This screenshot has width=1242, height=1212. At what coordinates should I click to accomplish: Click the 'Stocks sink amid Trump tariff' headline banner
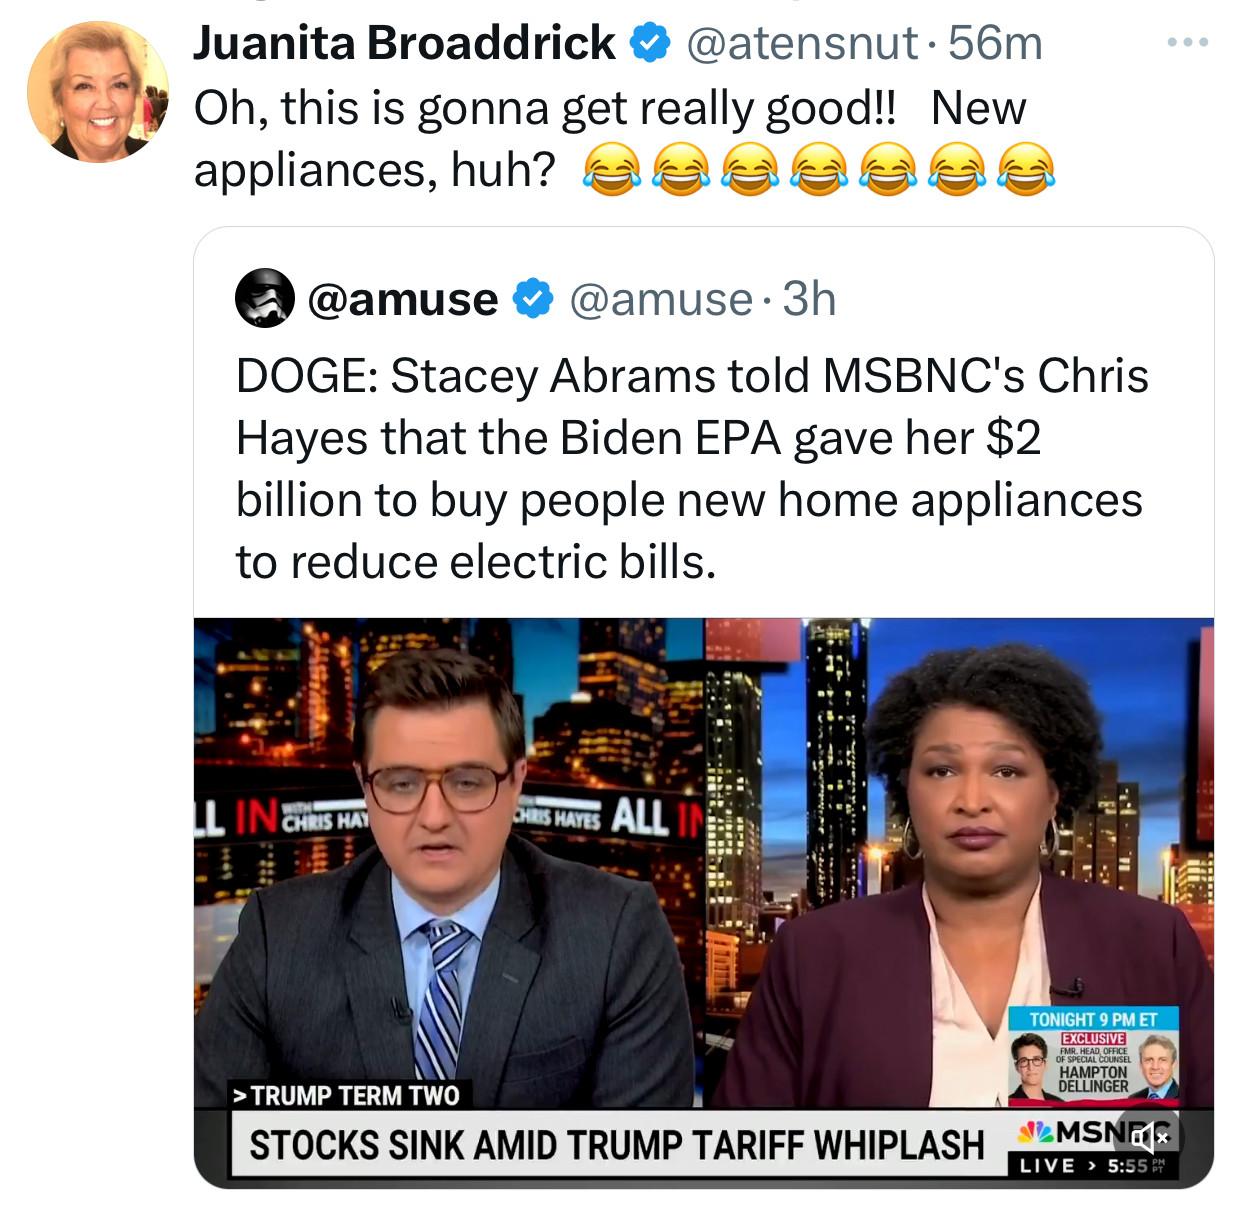[616, 1144]
